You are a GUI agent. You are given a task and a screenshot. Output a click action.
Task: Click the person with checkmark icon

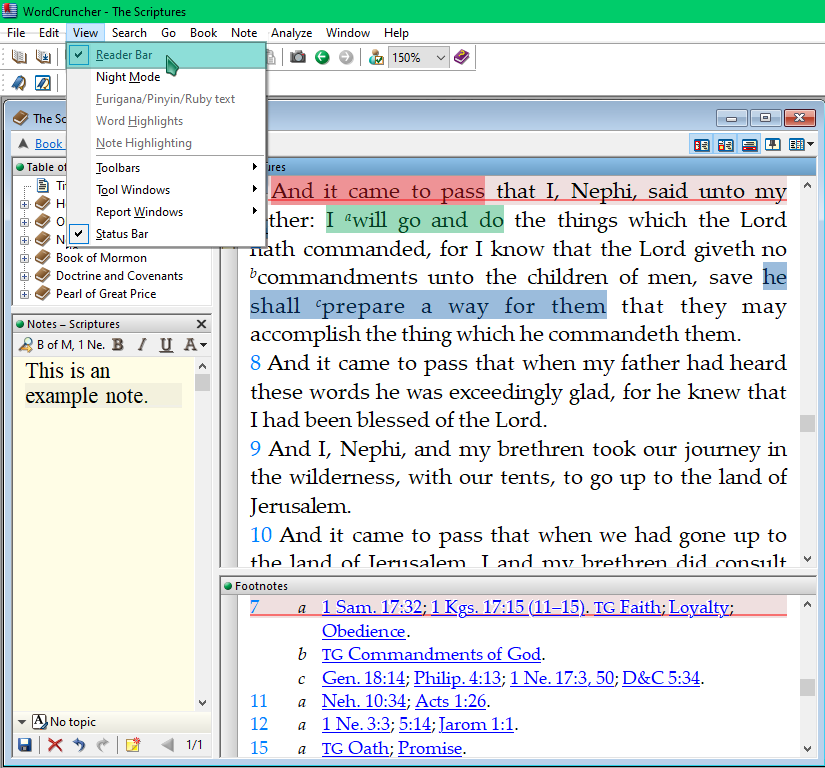tap(376, 57)
